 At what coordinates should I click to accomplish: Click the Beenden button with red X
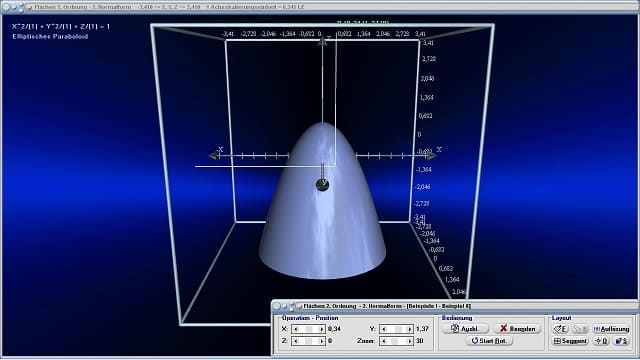click(518, 329)
